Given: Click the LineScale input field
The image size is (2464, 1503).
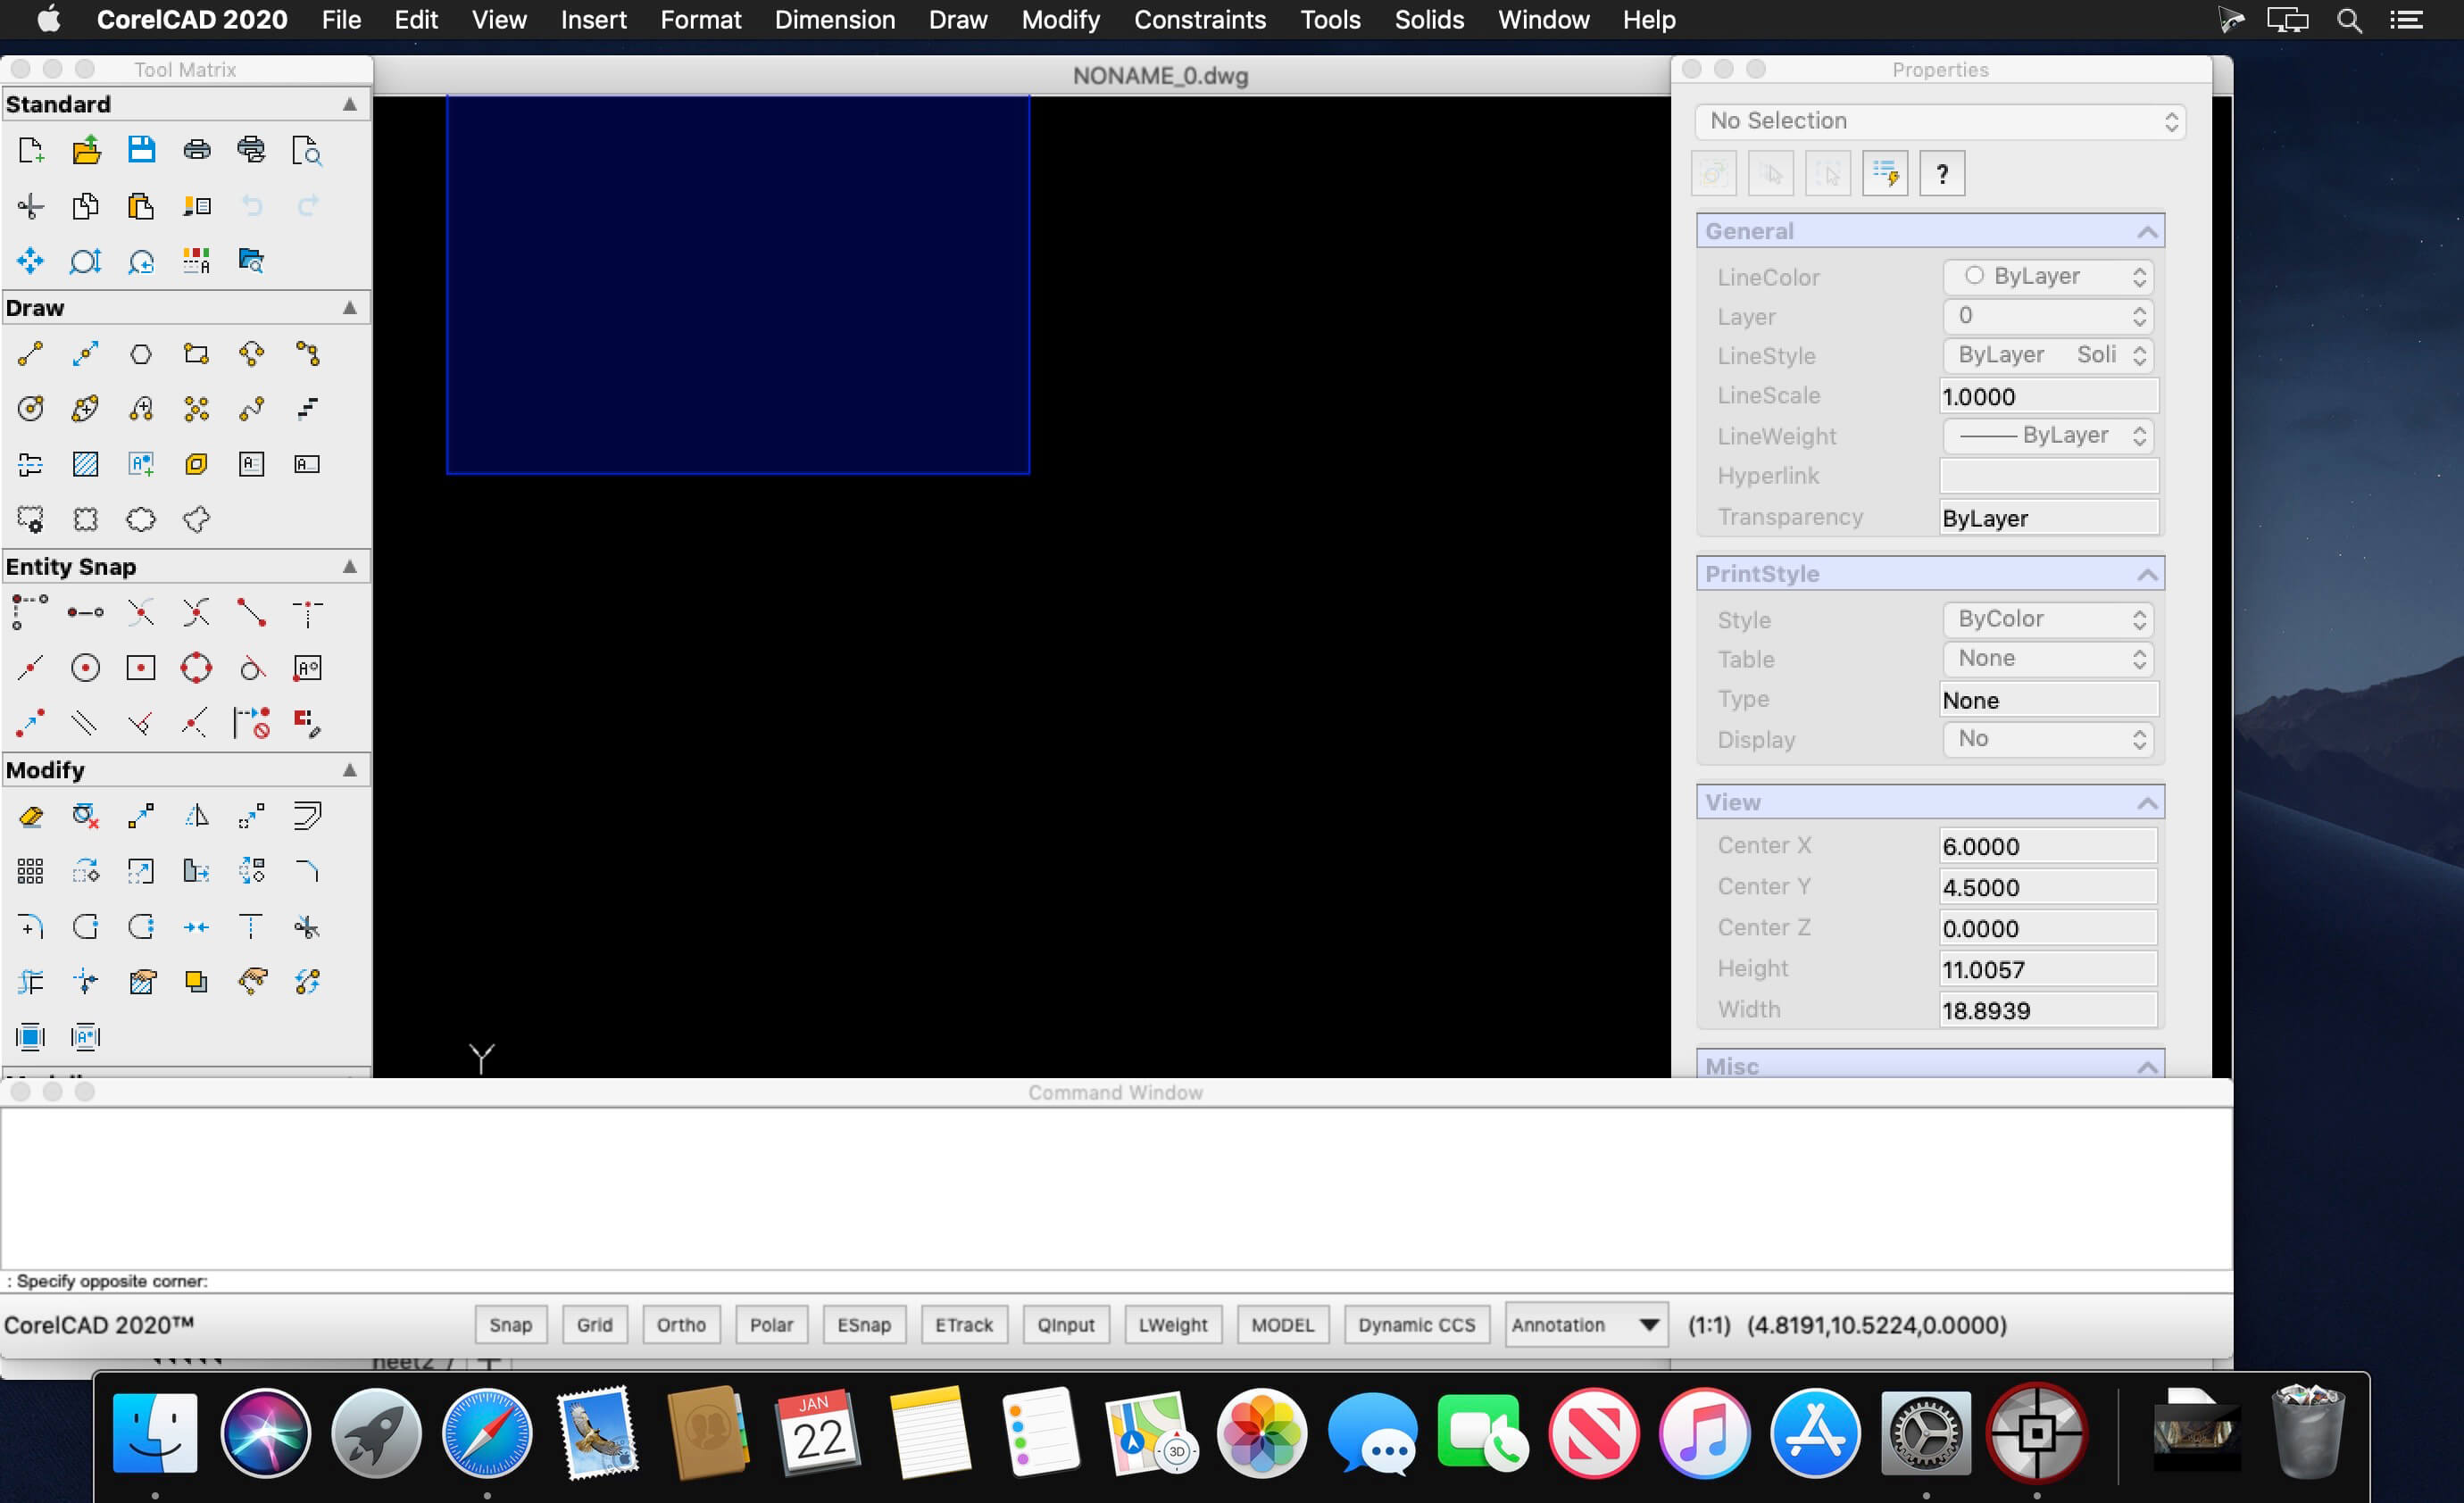Looking at the screenshot, I should (x=2047, y=397).
